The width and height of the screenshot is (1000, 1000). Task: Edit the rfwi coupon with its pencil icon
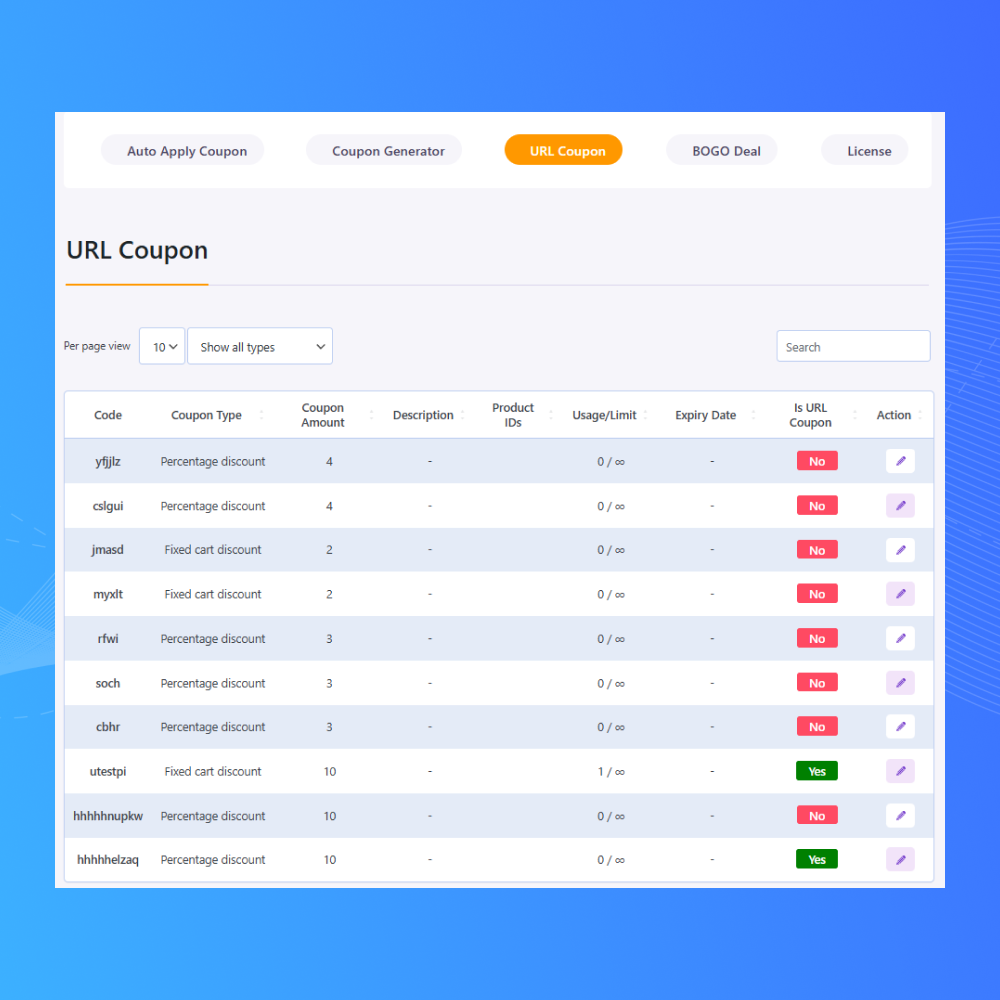(900, 638)
